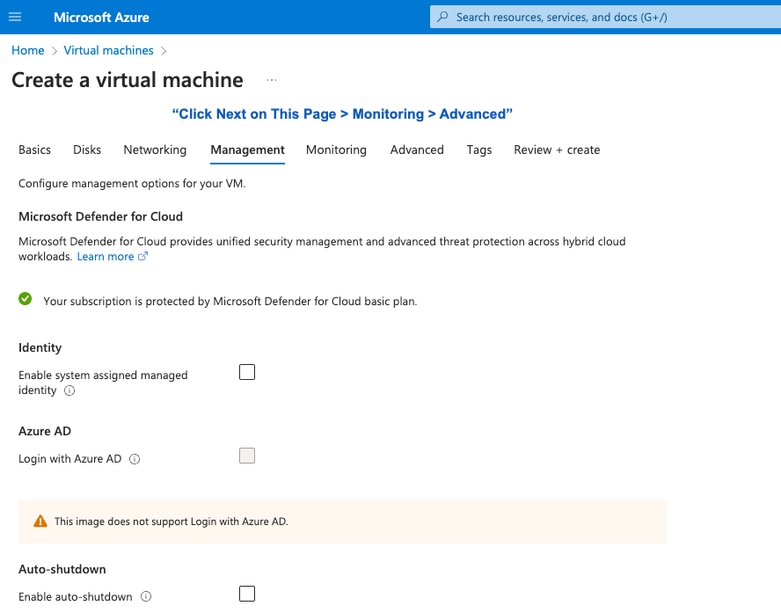
Task: Enable system assigned managed identity checkbox
Action: tap(247, 372)
